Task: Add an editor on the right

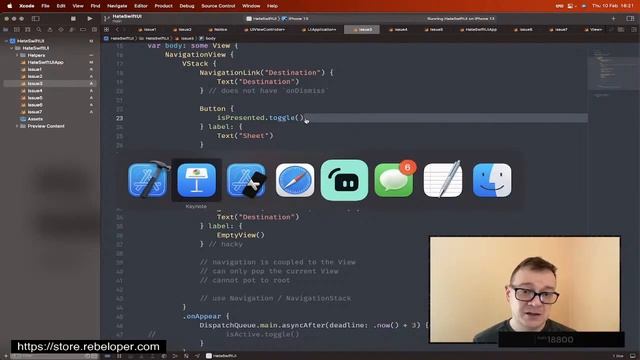Action: 633,29
